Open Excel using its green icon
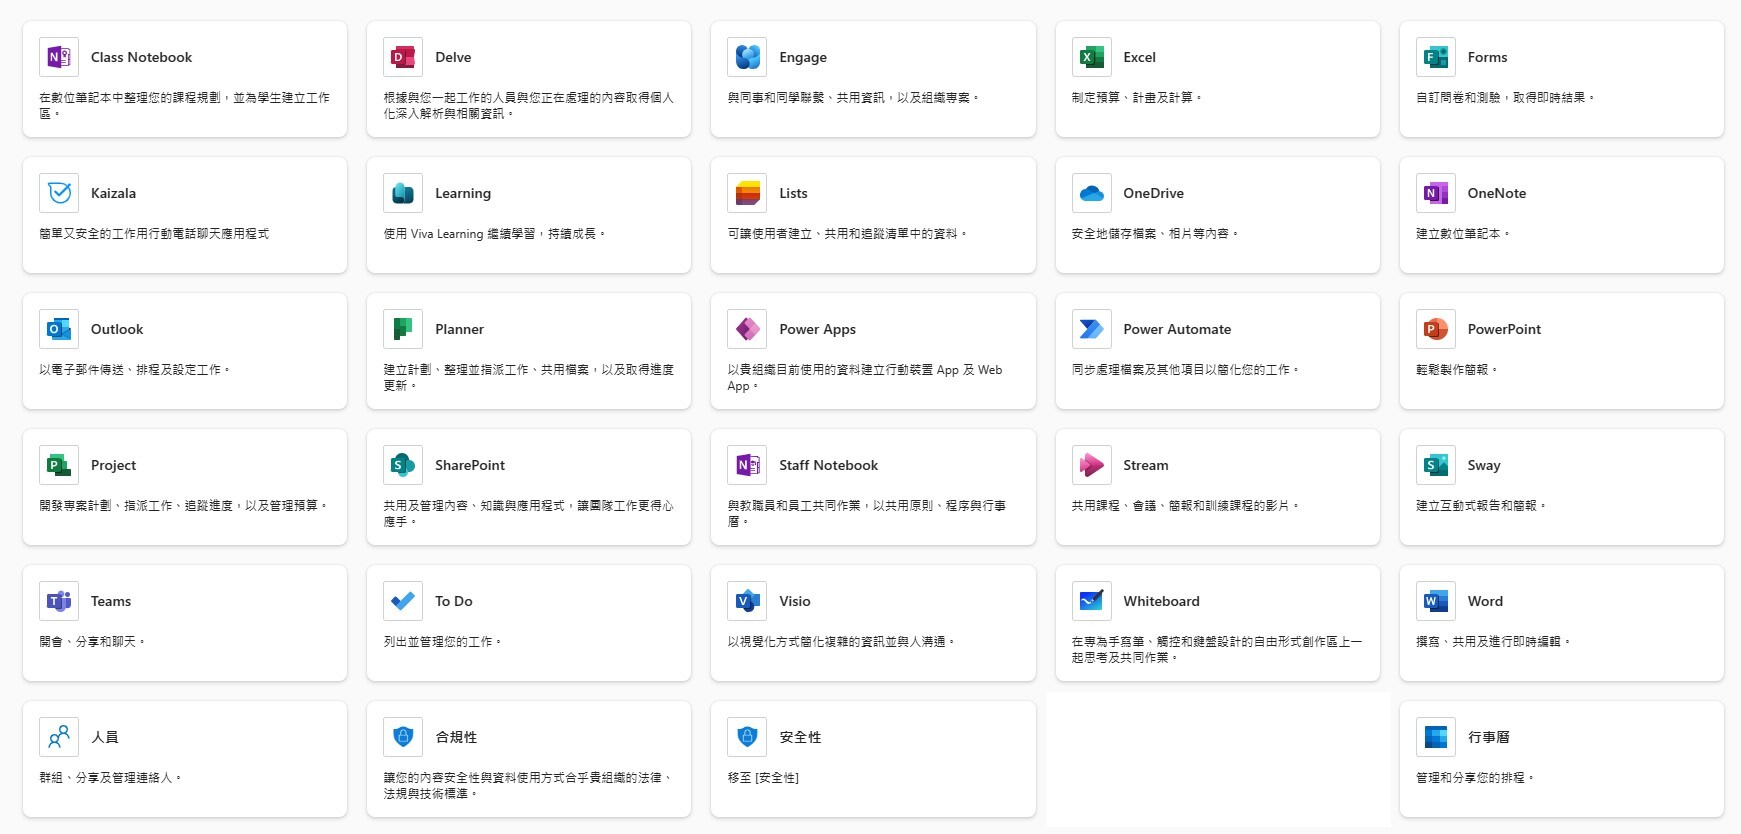The width and height of the screenshot is (1741, 834). tap(1091, 57)
